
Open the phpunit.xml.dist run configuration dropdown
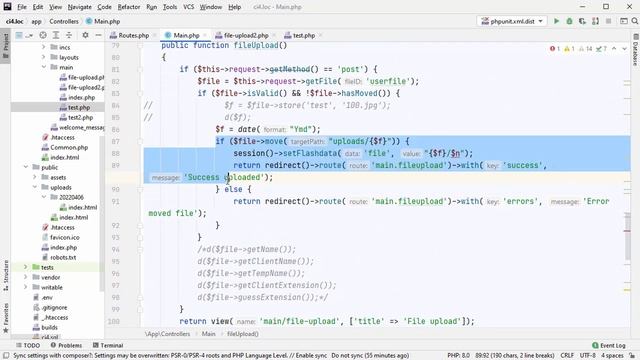point(512,21)
